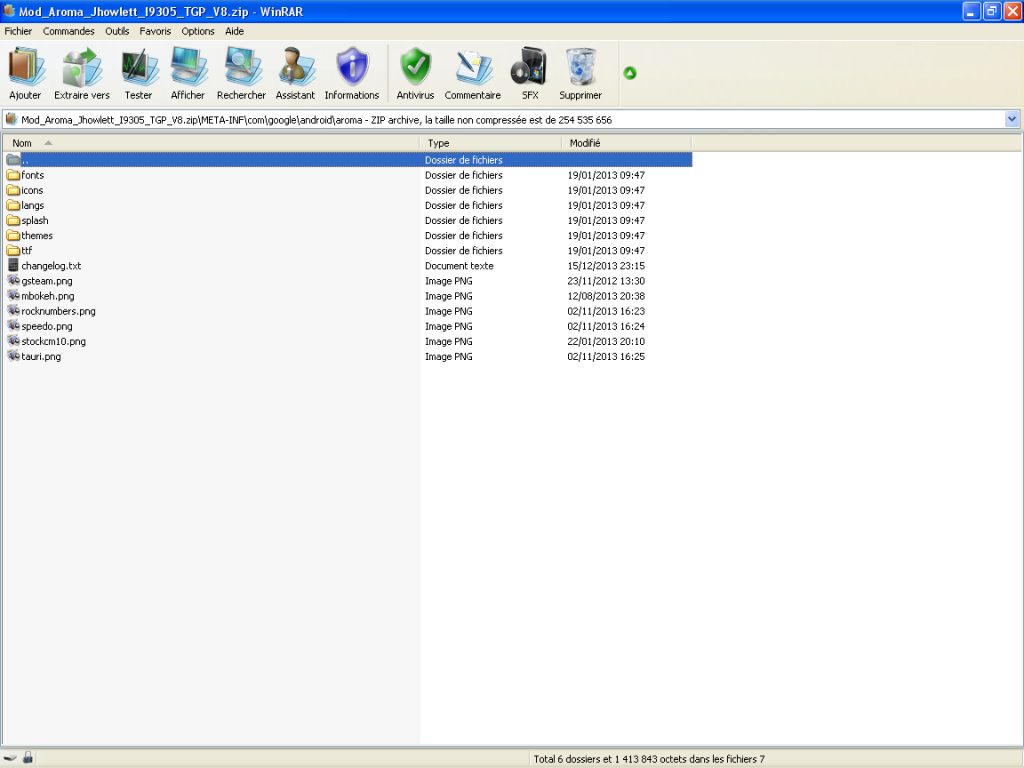
Task: Select stockcm10.png file
Action: [x=46, y=341]
